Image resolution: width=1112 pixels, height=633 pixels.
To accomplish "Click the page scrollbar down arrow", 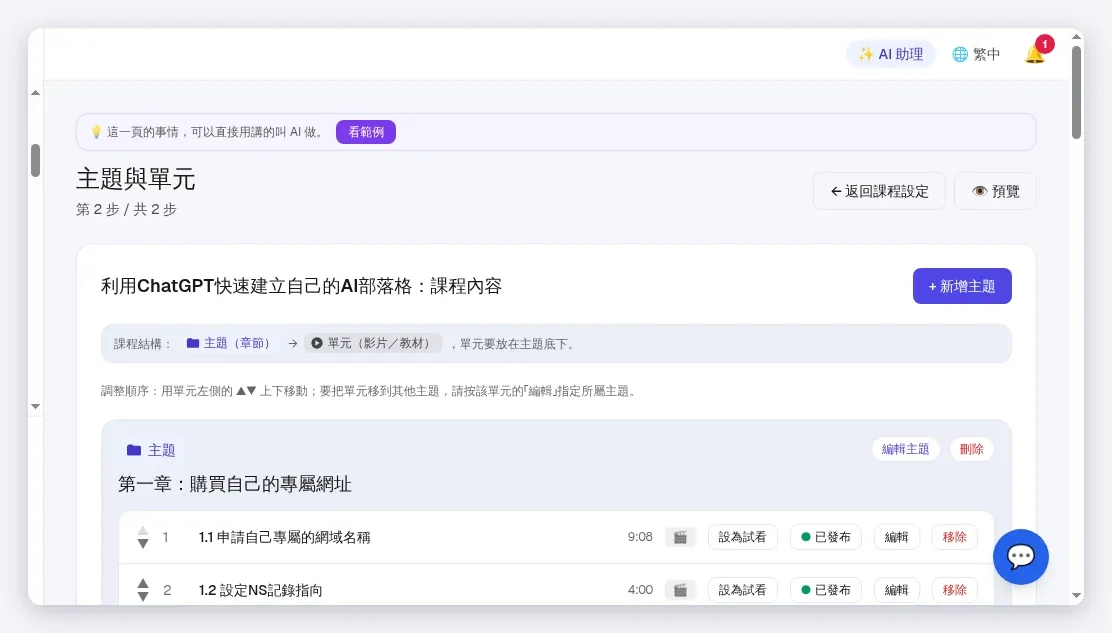I will (x=1077, y=595).
